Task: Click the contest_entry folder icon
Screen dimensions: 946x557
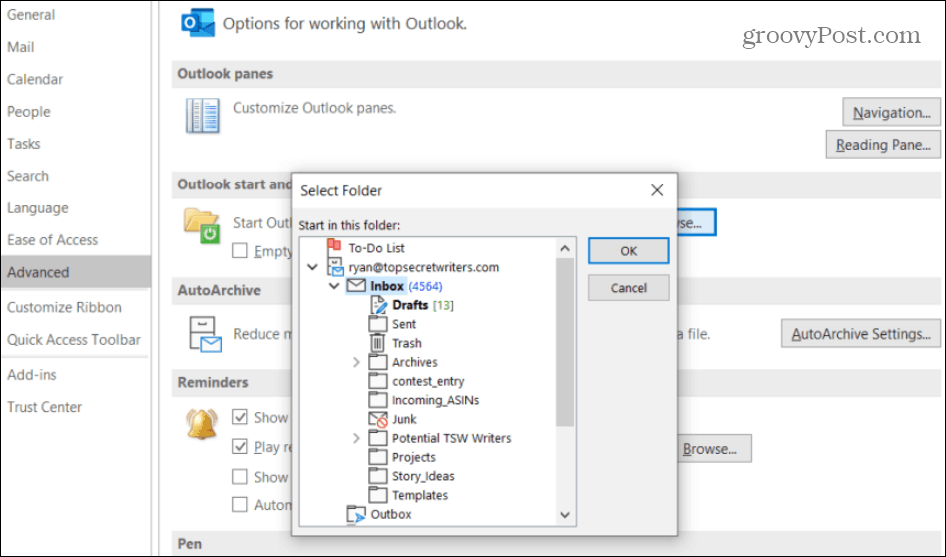Action: pyautogui.click(x=378, y=381)
